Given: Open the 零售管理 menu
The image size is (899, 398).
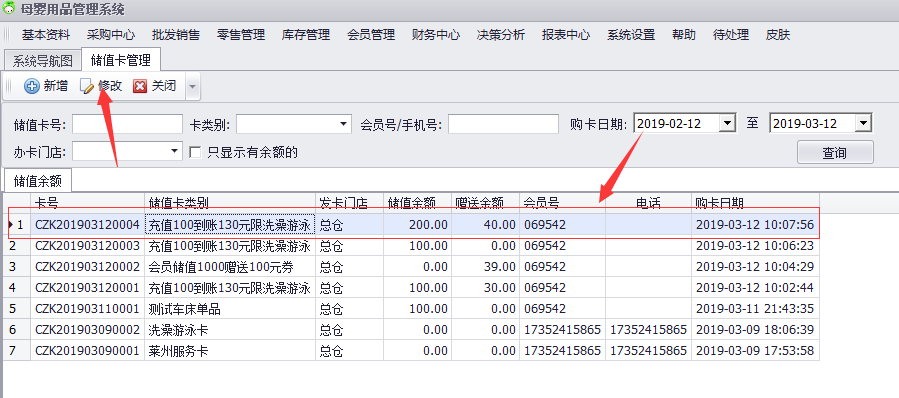Looking at the screenshot, I should coord(241,35).
